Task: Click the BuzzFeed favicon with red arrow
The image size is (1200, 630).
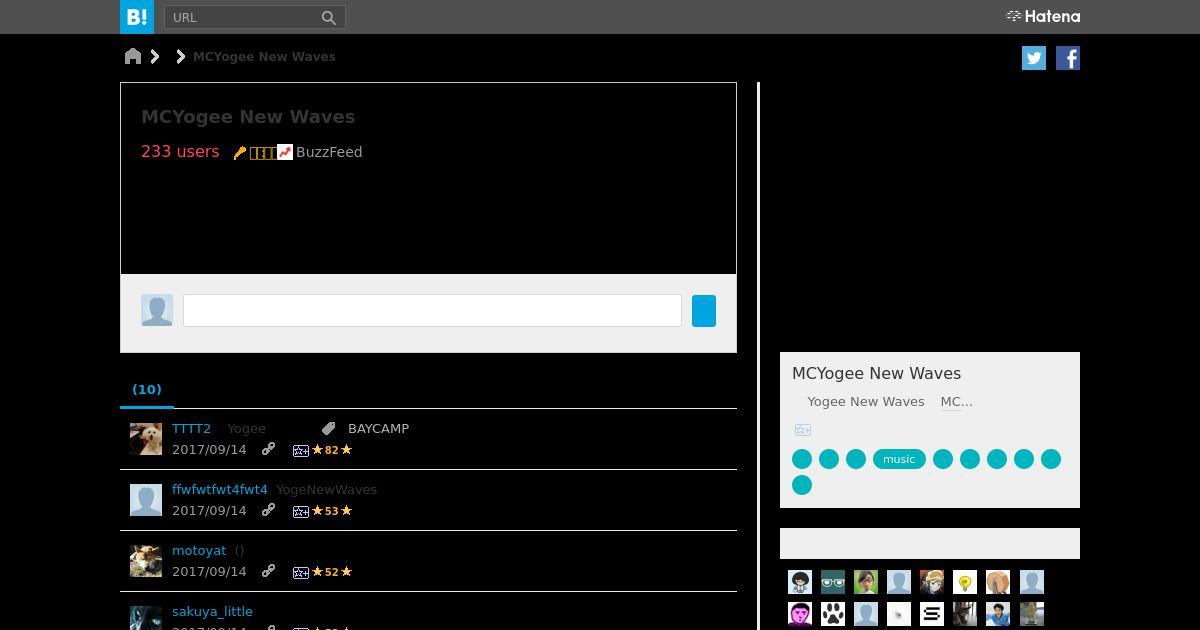Action: [285, 152]
